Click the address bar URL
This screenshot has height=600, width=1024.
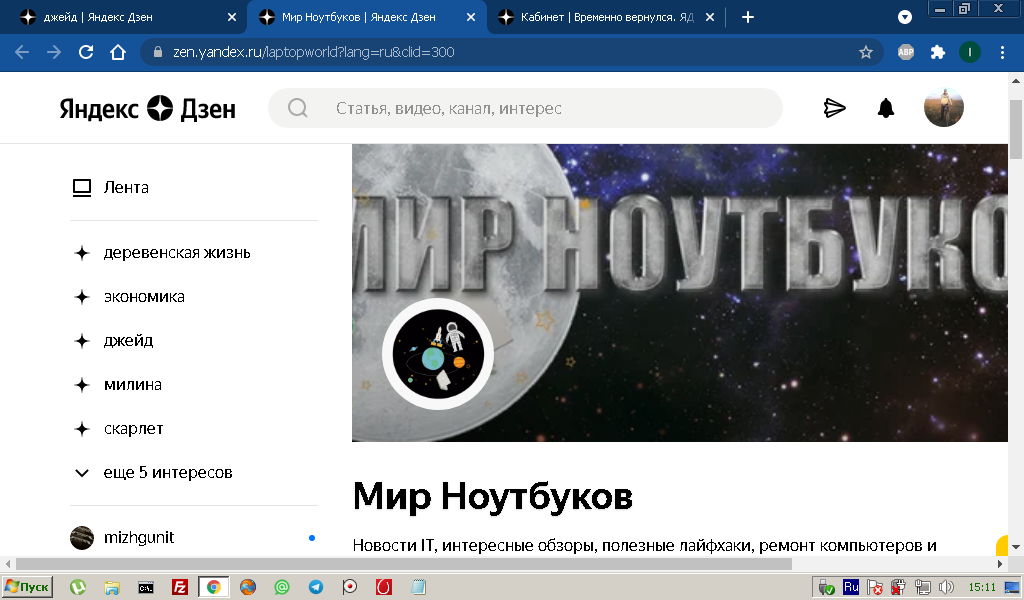click(313, 52)
